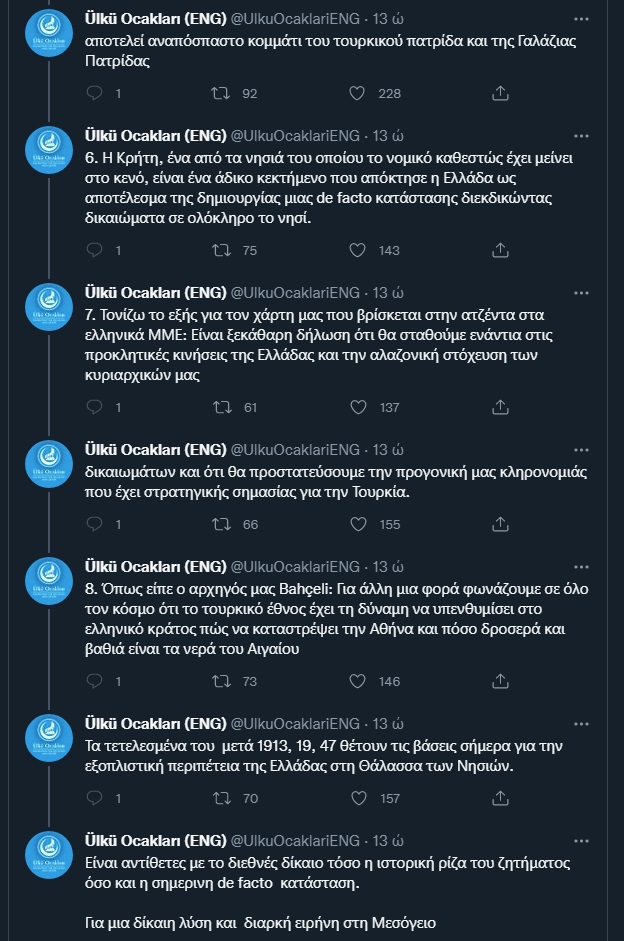Open the Ülkü Ocakları avatar on tweet 6
Image resolution: width=624 pixels, height=941 pixels.
[48, 152]
